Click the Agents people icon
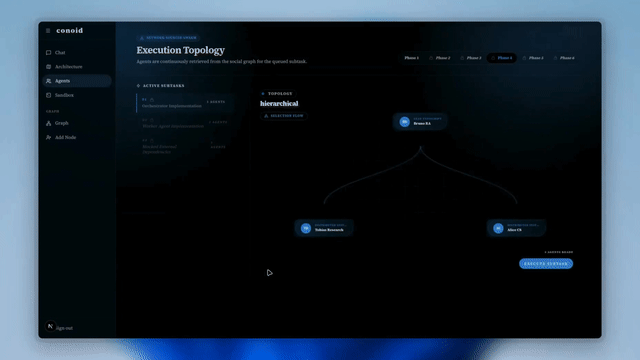 [49, 81]
